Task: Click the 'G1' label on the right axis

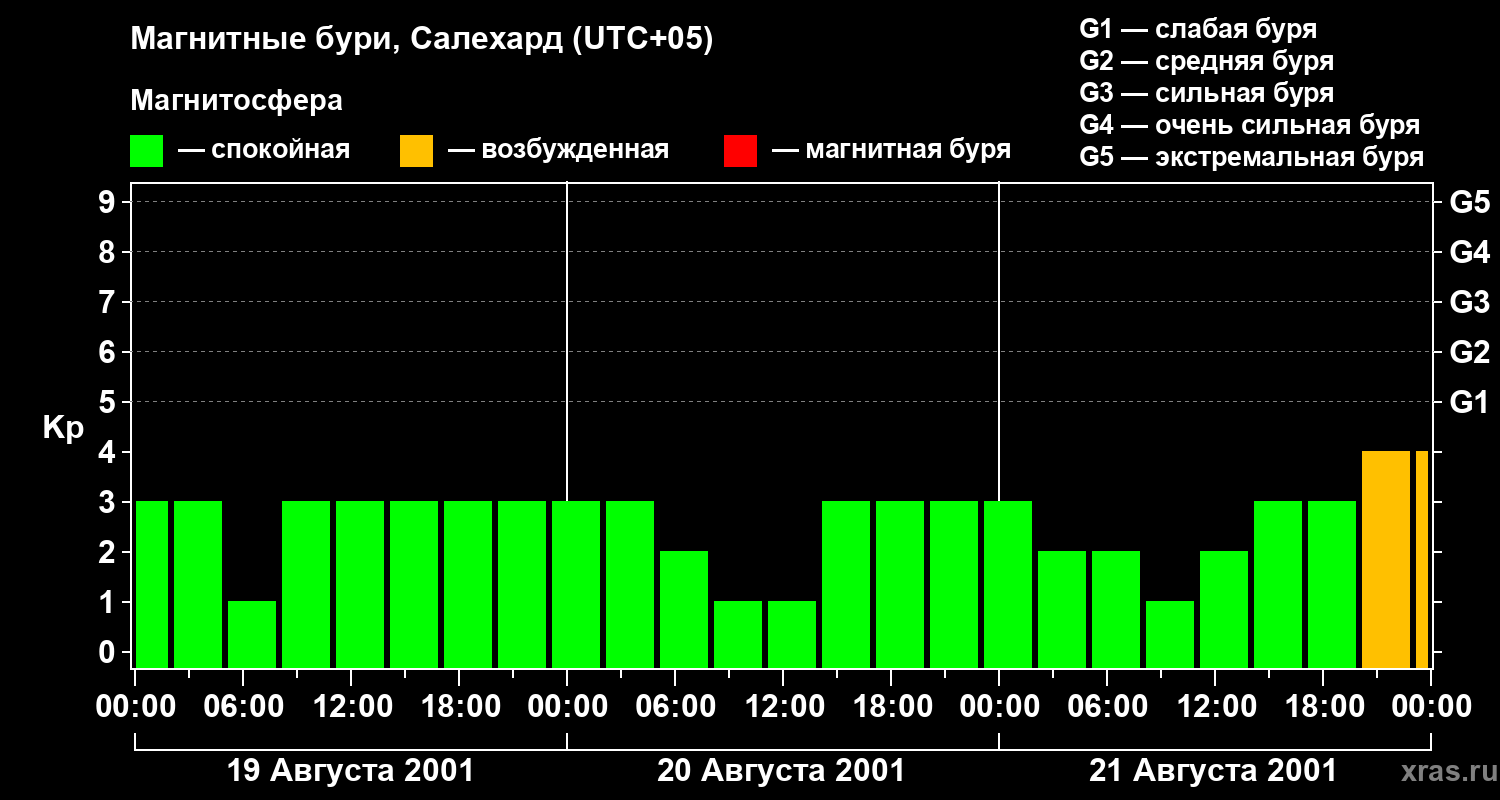Action: click(1469, 402)
